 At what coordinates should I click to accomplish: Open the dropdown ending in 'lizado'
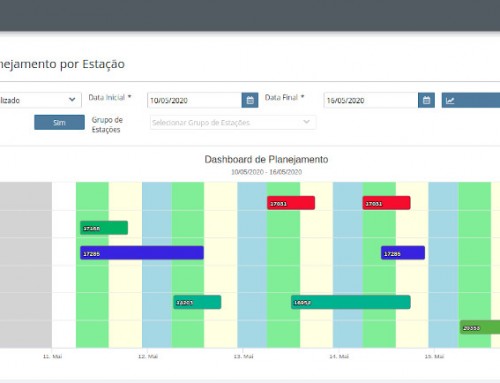pos(40,100)
